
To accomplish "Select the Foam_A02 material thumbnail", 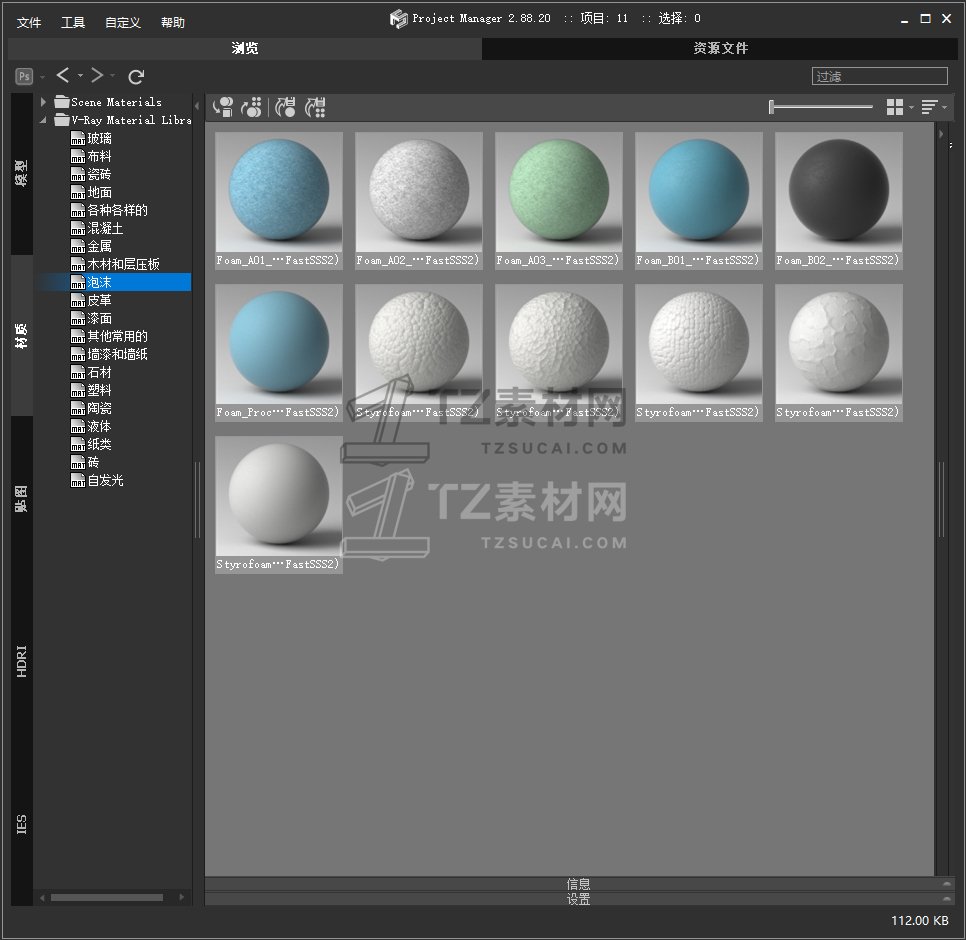I will pyautogui.click(x=419, y=200).
